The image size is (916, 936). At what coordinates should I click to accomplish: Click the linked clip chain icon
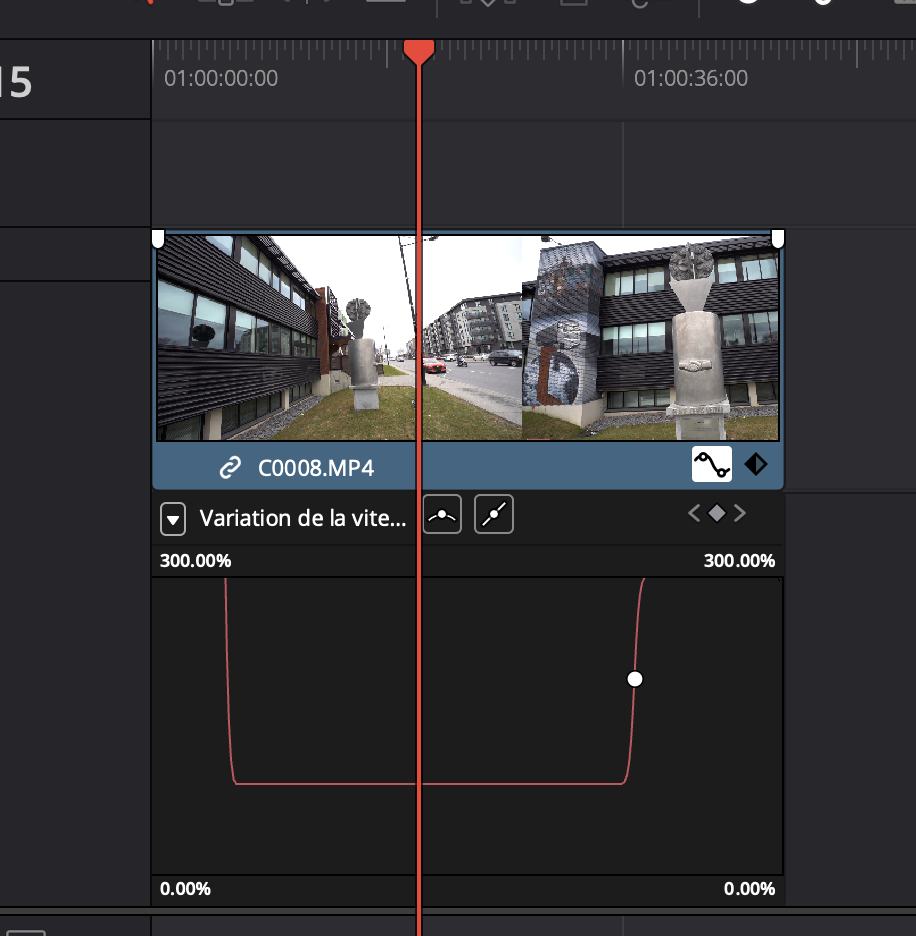(231, 467)
